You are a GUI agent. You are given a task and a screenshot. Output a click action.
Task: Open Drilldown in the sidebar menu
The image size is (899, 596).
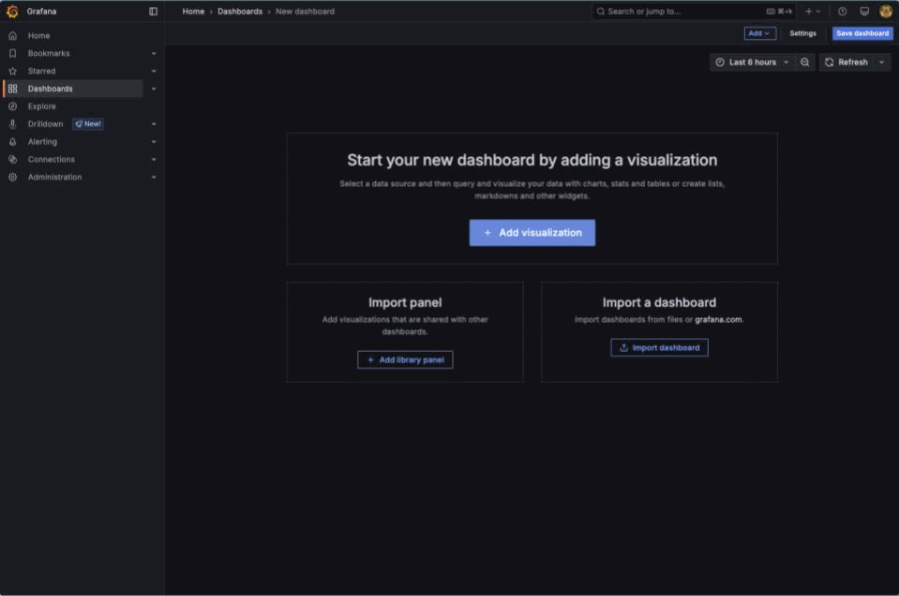[x=45, y=124]
